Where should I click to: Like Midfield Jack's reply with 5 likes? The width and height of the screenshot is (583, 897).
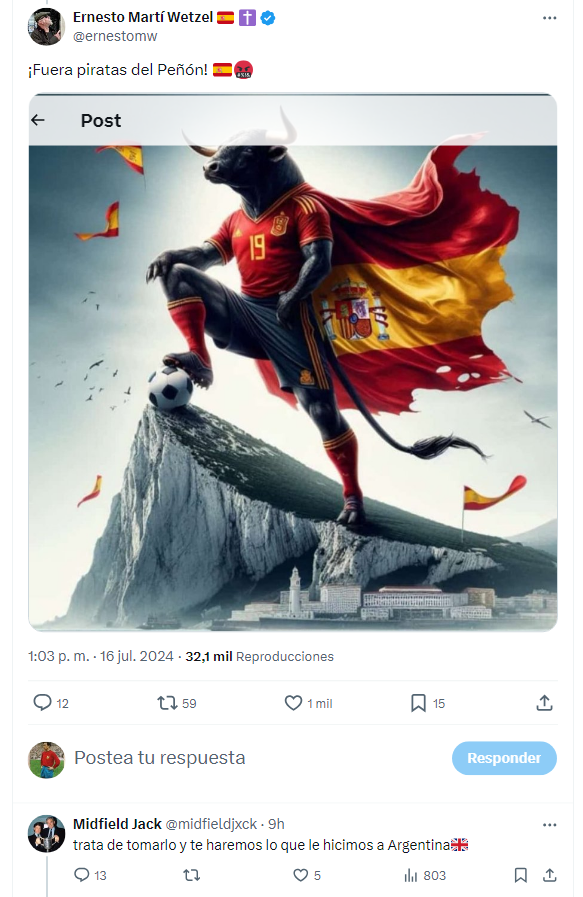coord(300,875)
